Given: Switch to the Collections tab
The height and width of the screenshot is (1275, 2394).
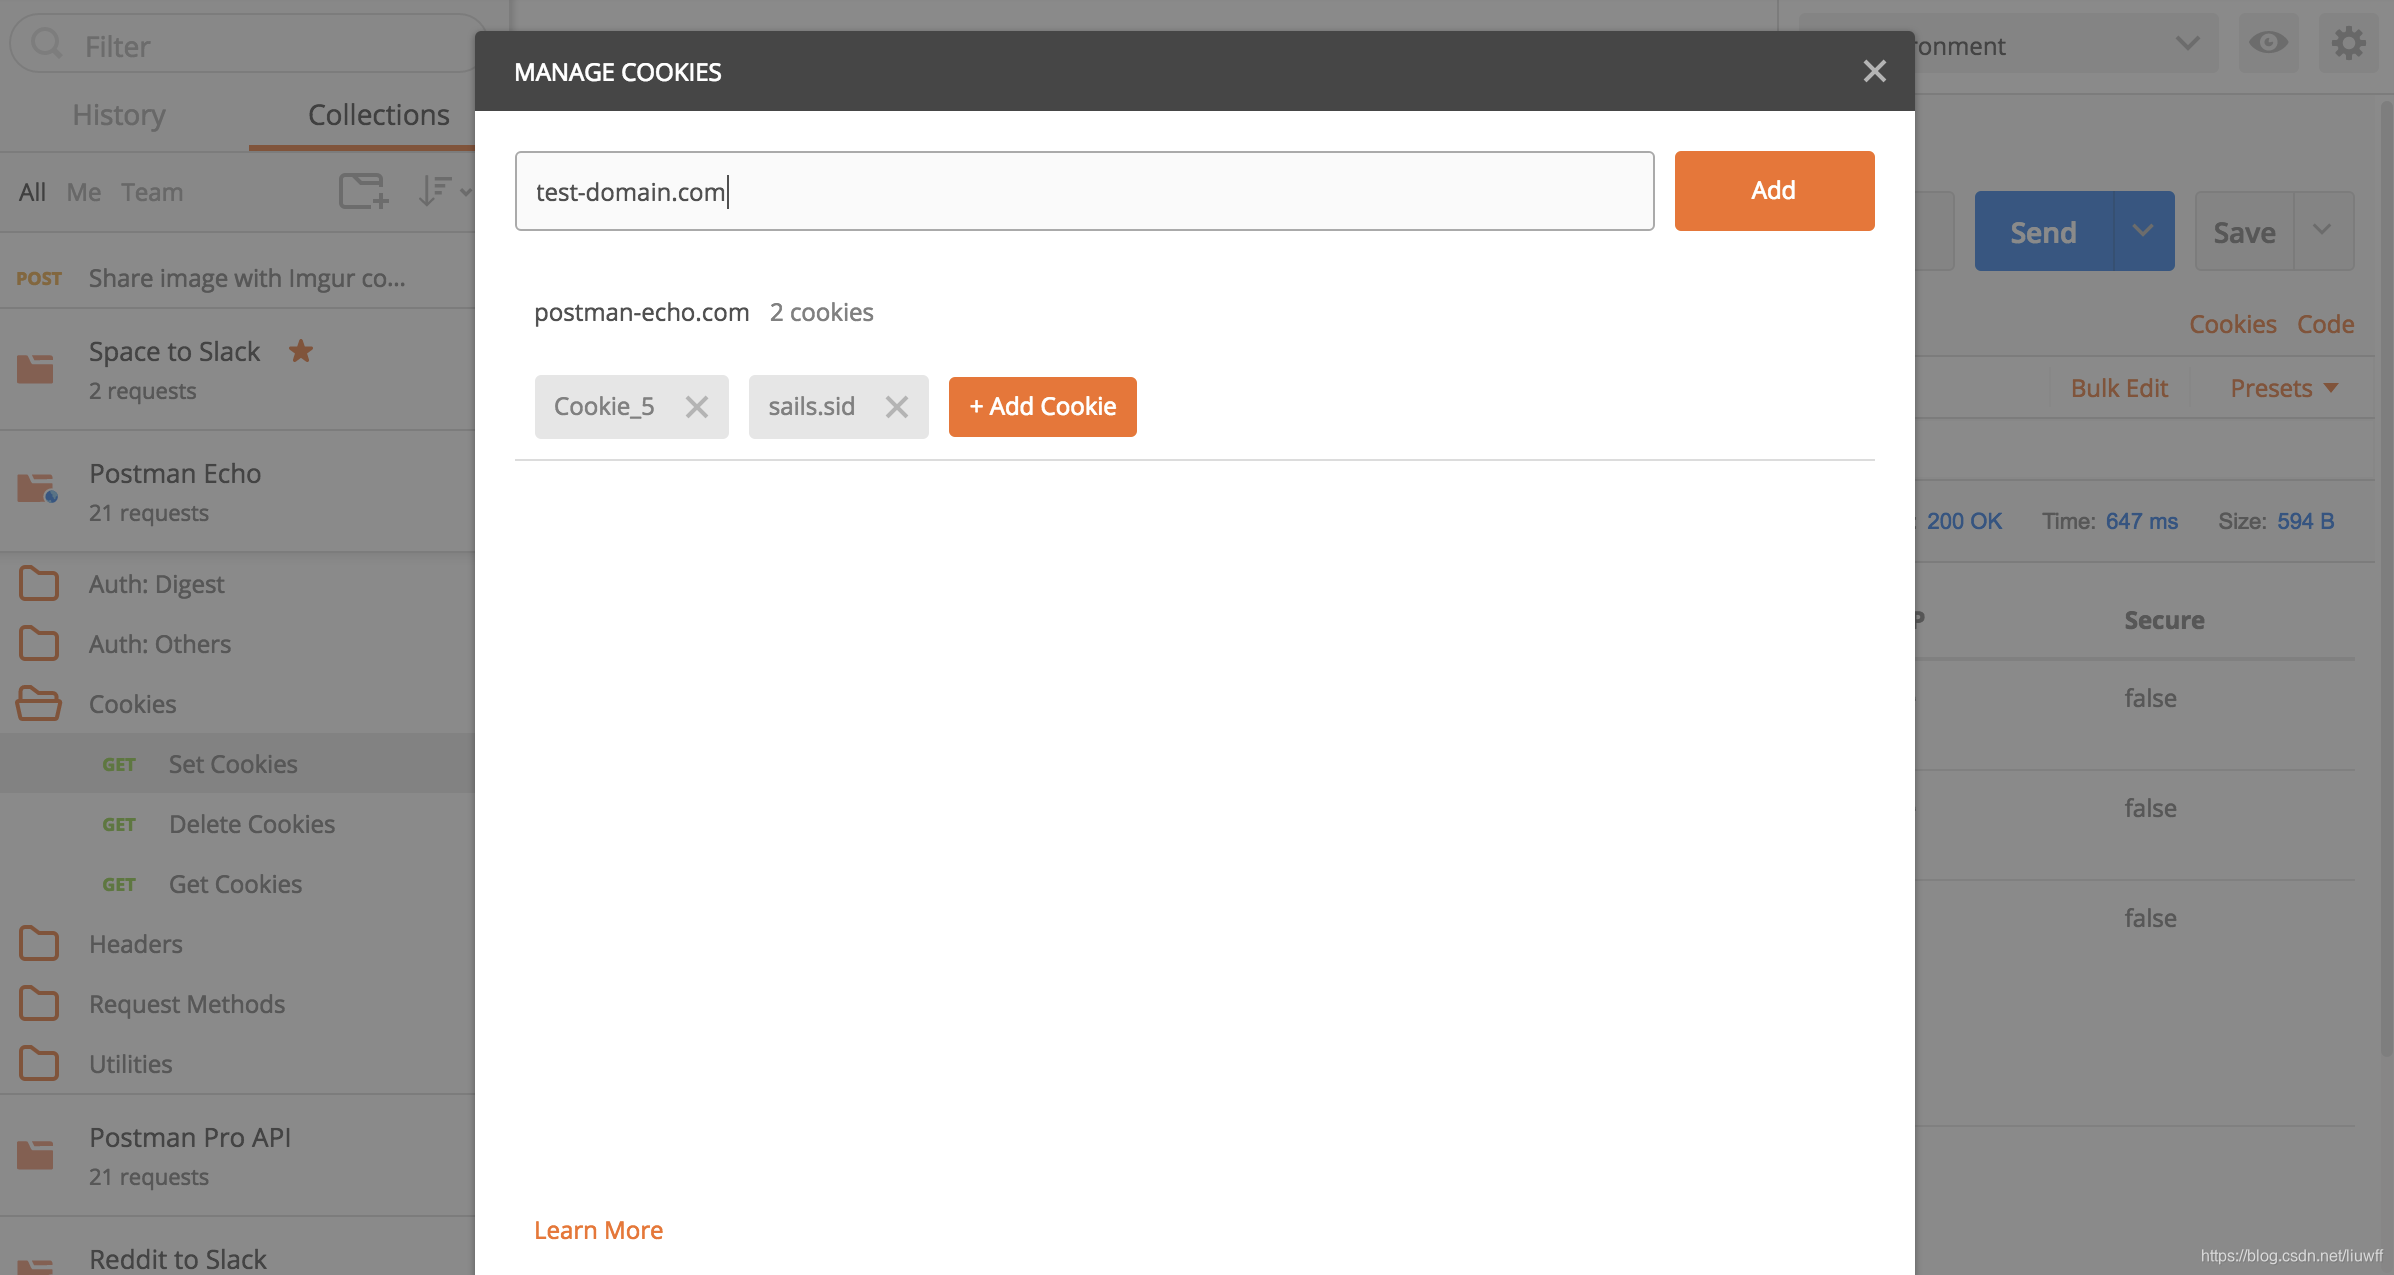Looking at the screenshot, I should point(378,115).
